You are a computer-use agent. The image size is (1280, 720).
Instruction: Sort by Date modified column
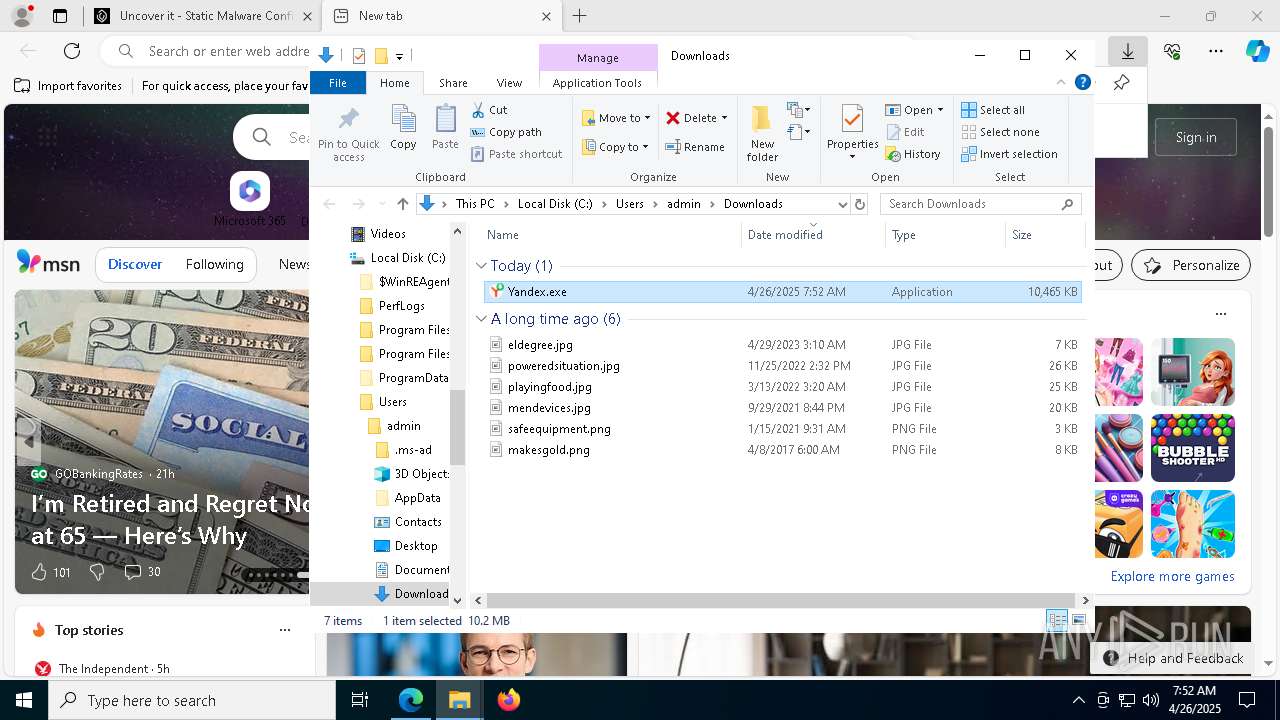pyautogui.click(x=813, y=235)
